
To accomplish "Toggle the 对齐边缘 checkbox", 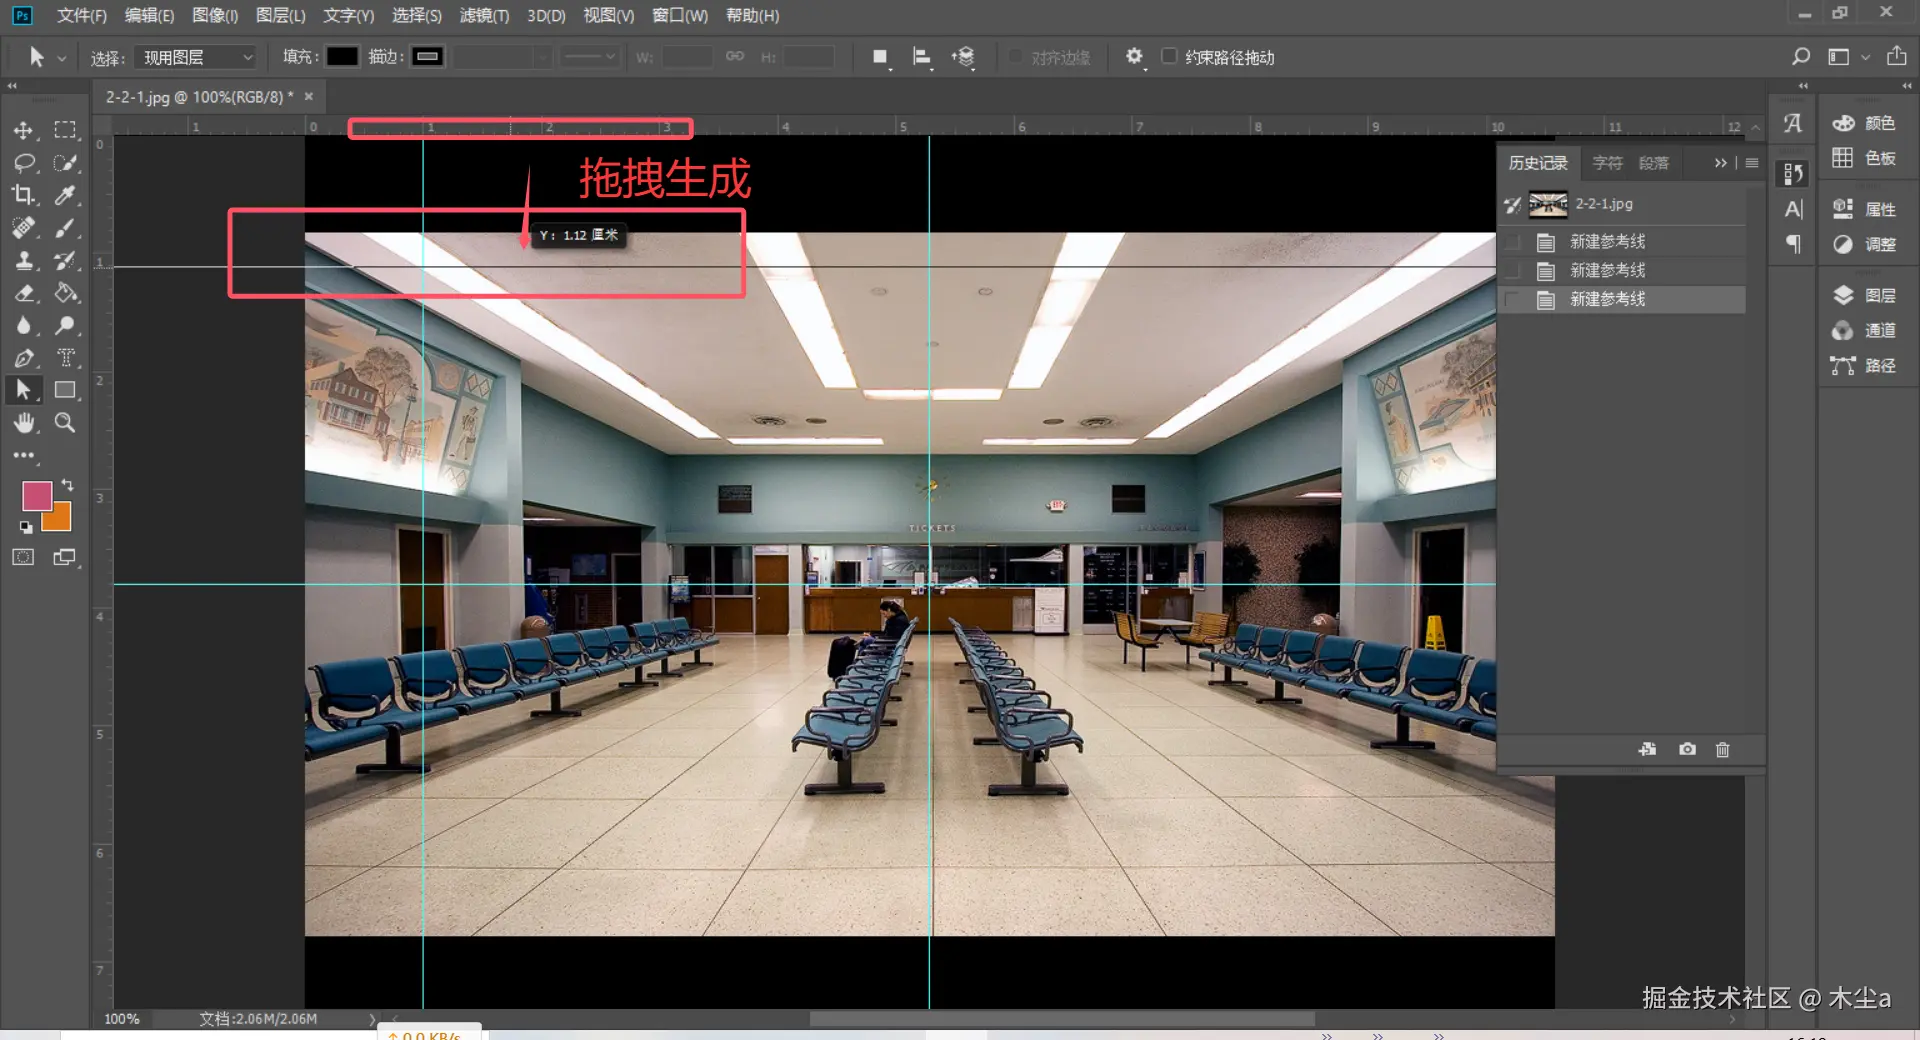I will (1016, 56).
